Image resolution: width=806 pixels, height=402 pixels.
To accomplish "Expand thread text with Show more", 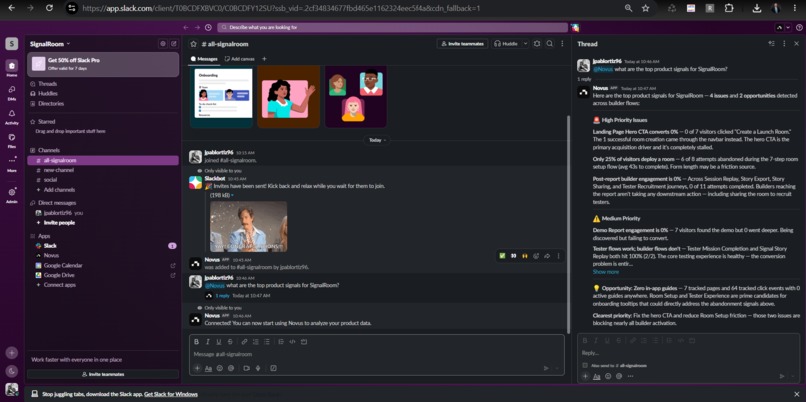I will coord(606,271).
